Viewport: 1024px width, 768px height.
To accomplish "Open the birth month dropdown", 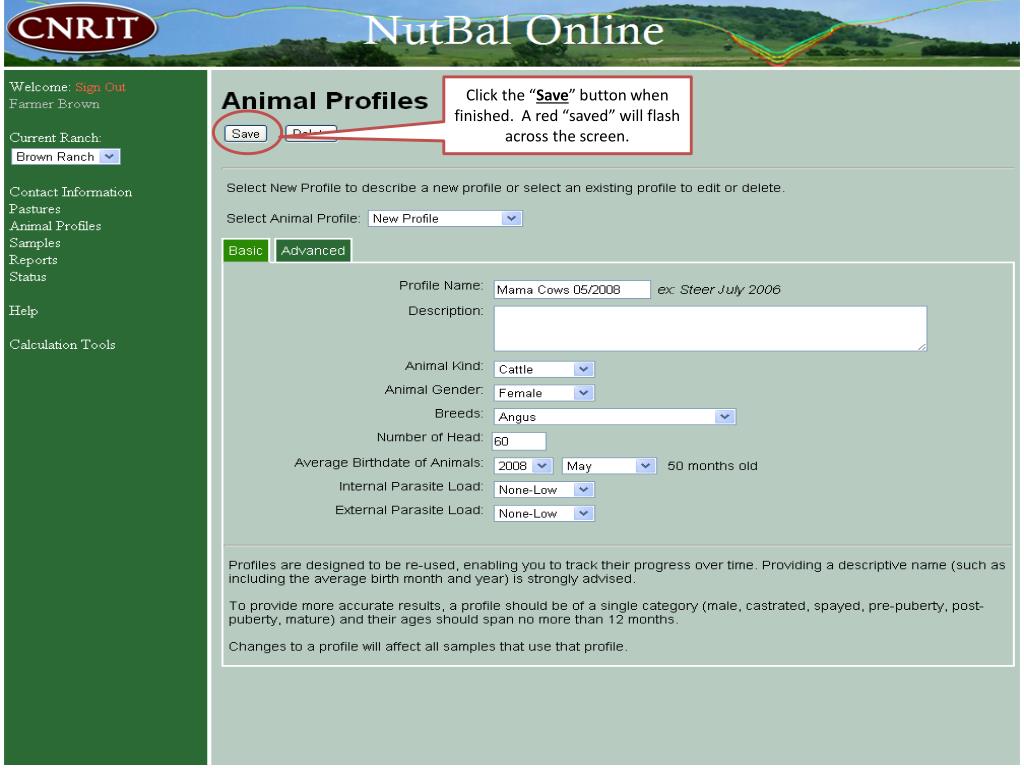I will 609,466.
